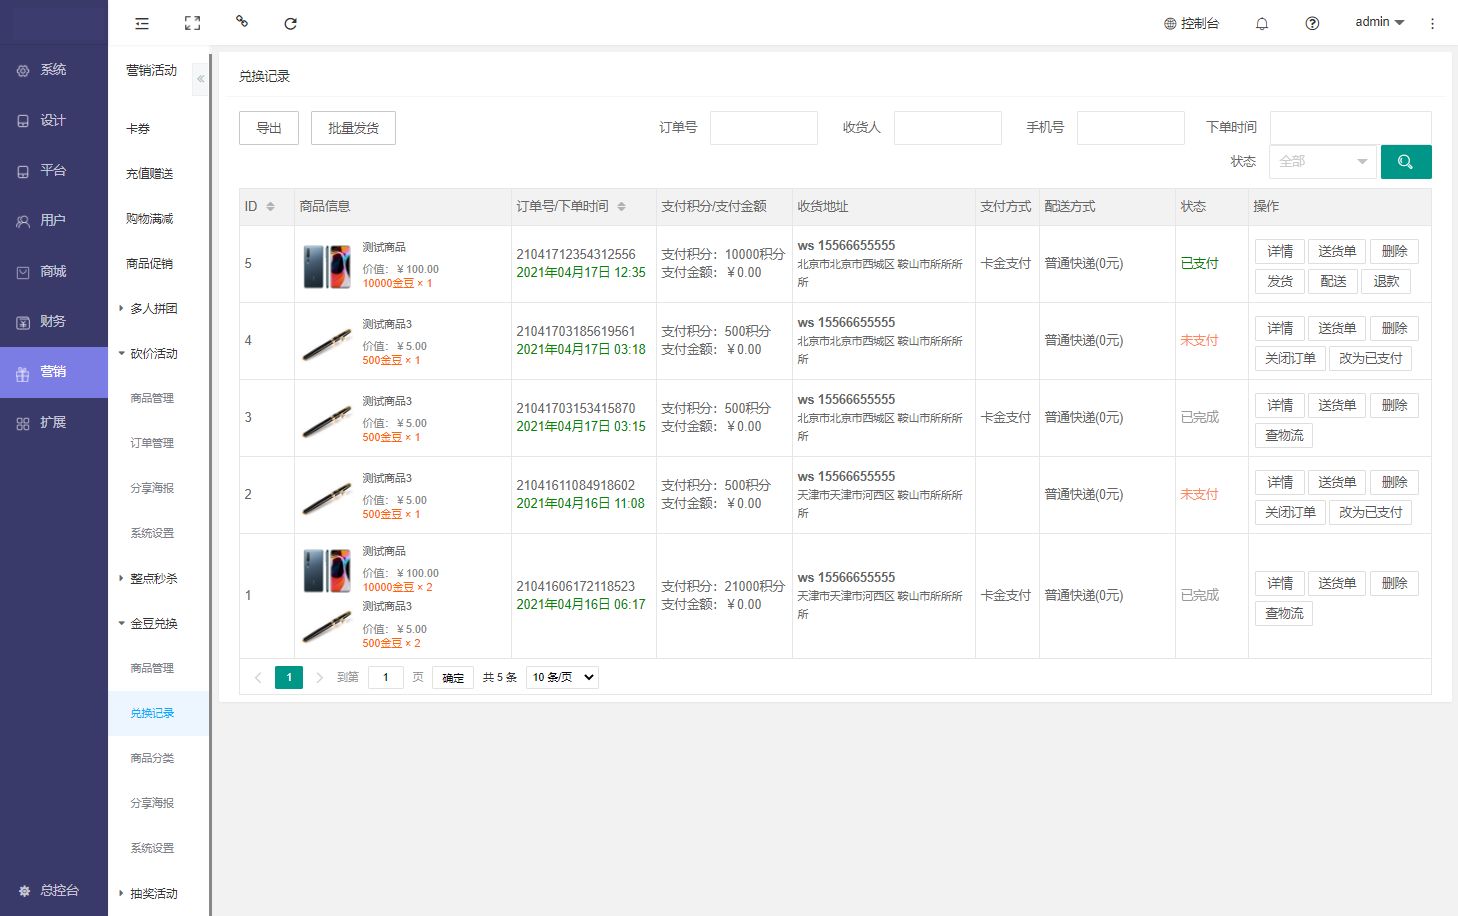Expand the 多人拼团 menu group
The height and width of the screenshot is (916, 1458).
coord(152,309)
